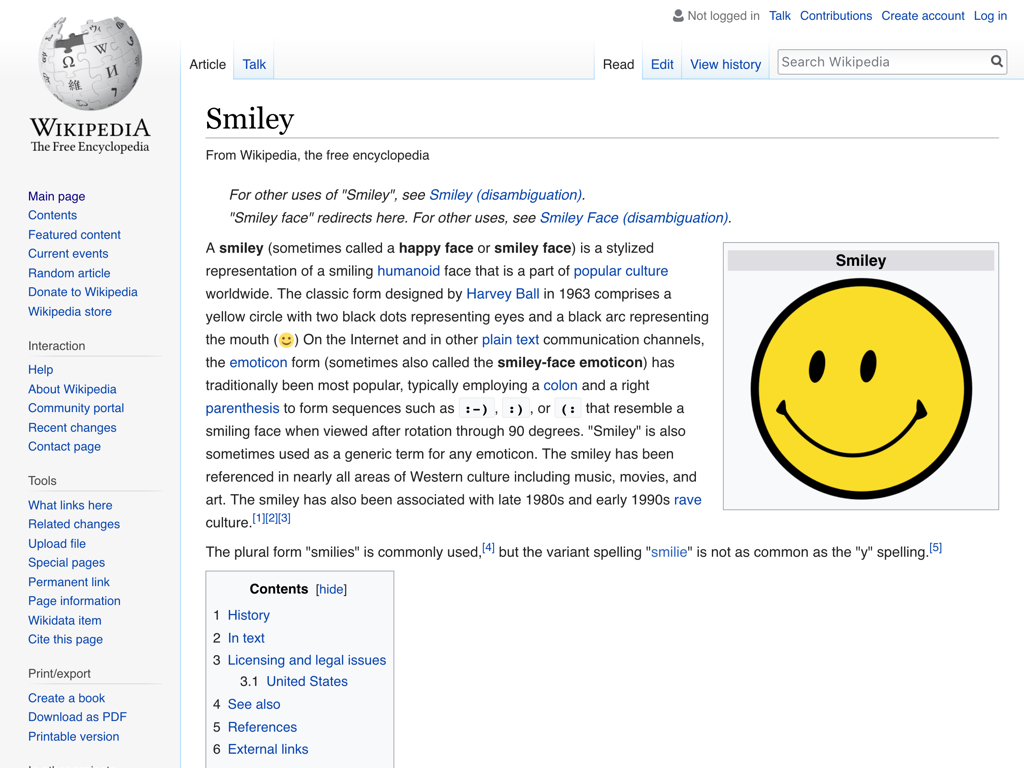Open About Wikipedia
The height and width of the screenshot is (768, 1024).
(x=72, y=389)
